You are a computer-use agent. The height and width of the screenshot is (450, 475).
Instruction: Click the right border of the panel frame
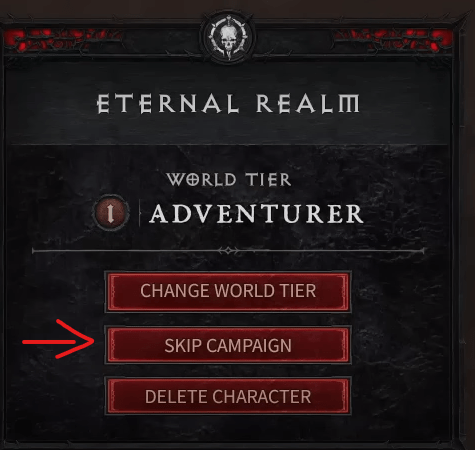(x=460, y=233)
